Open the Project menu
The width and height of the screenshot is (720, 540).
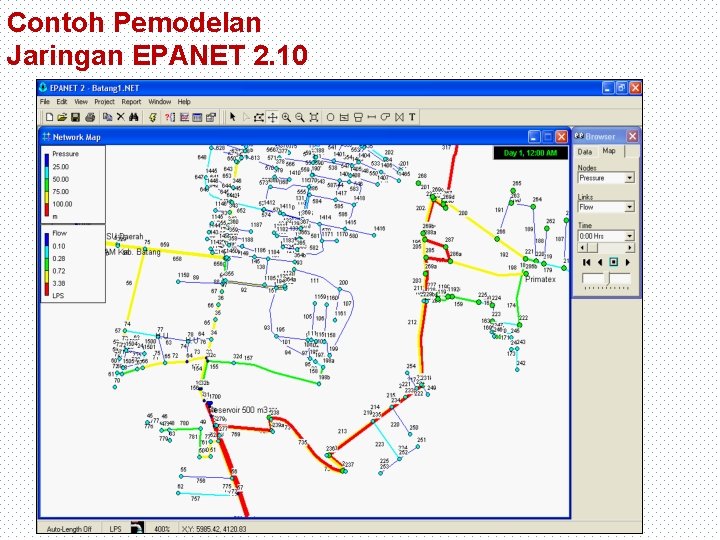(105, 101)
